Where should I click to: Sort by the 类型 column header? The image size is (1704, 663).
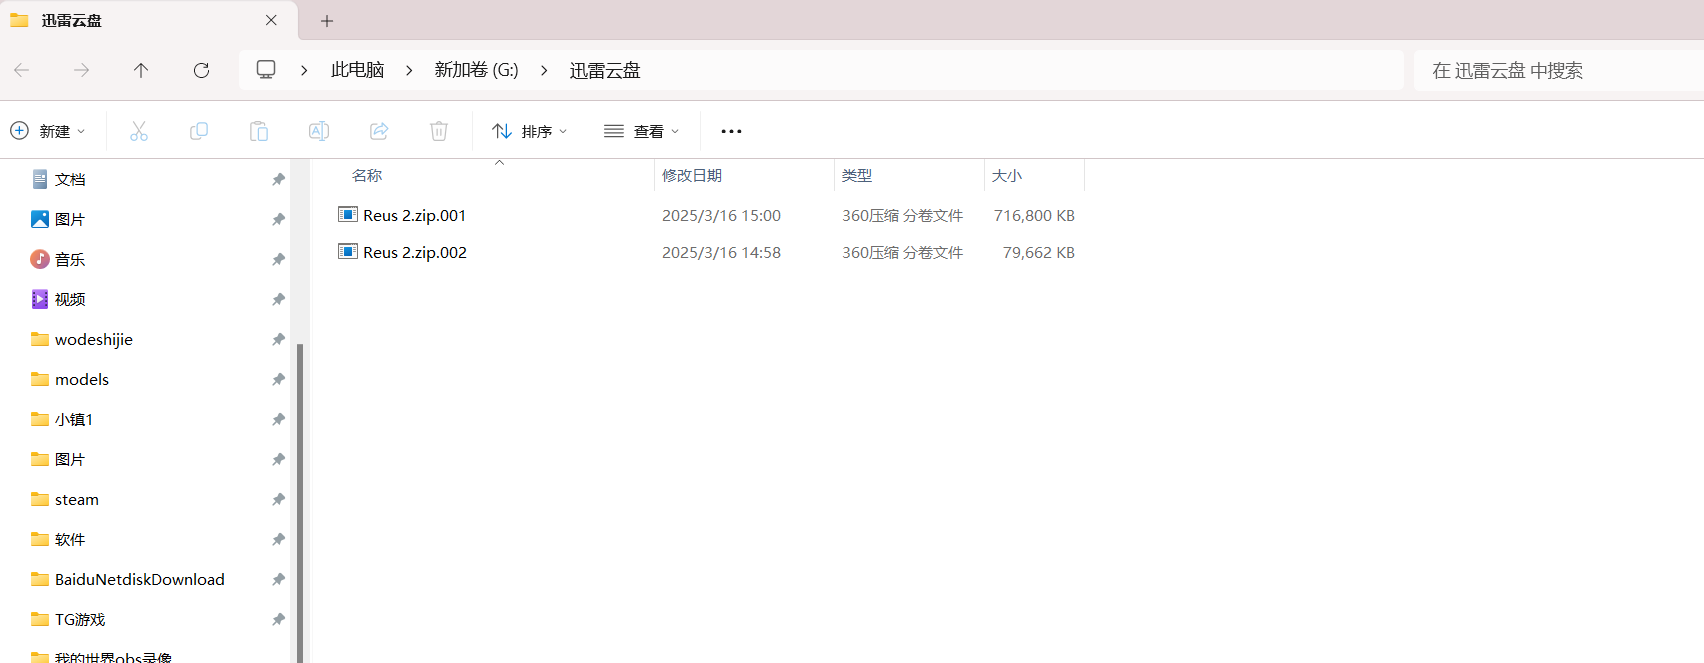857,175
